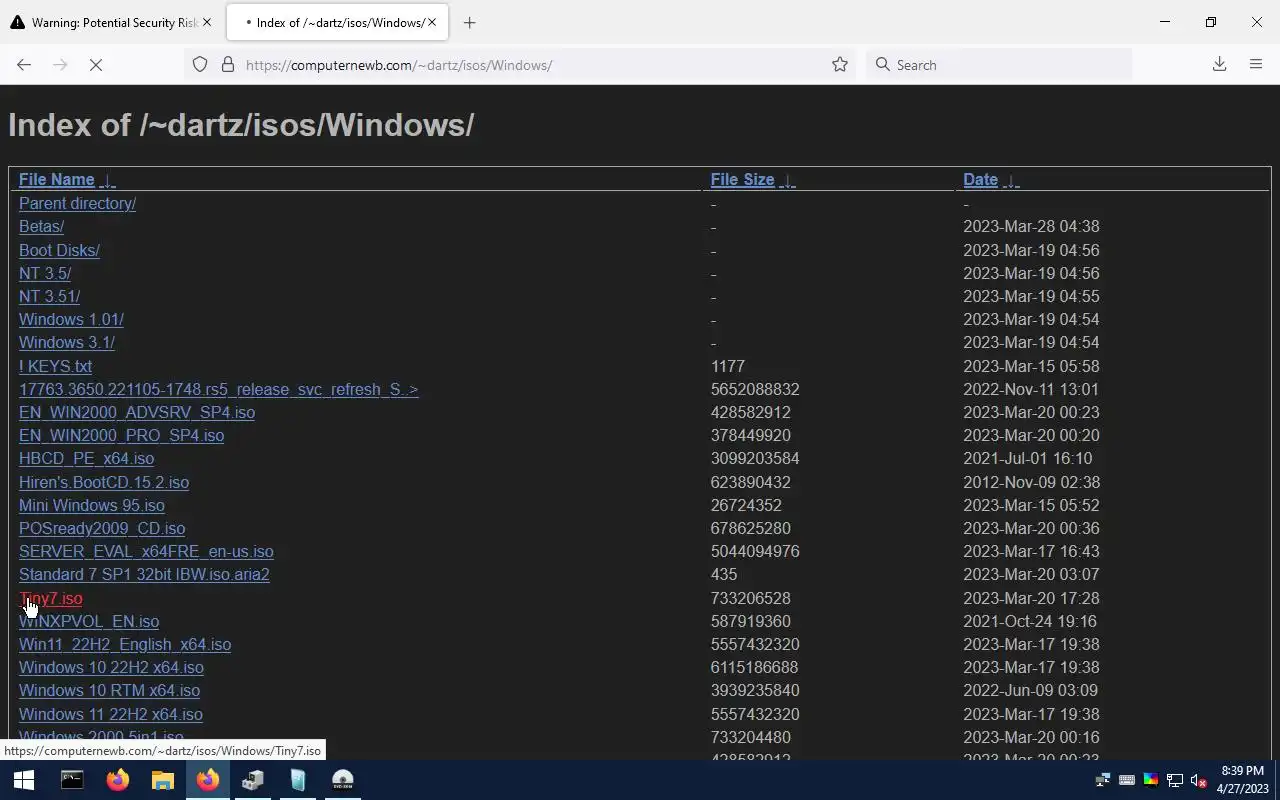Open the Windows Start menu
This screenshot has width=1280, height=800.
(x=24, y=780)
